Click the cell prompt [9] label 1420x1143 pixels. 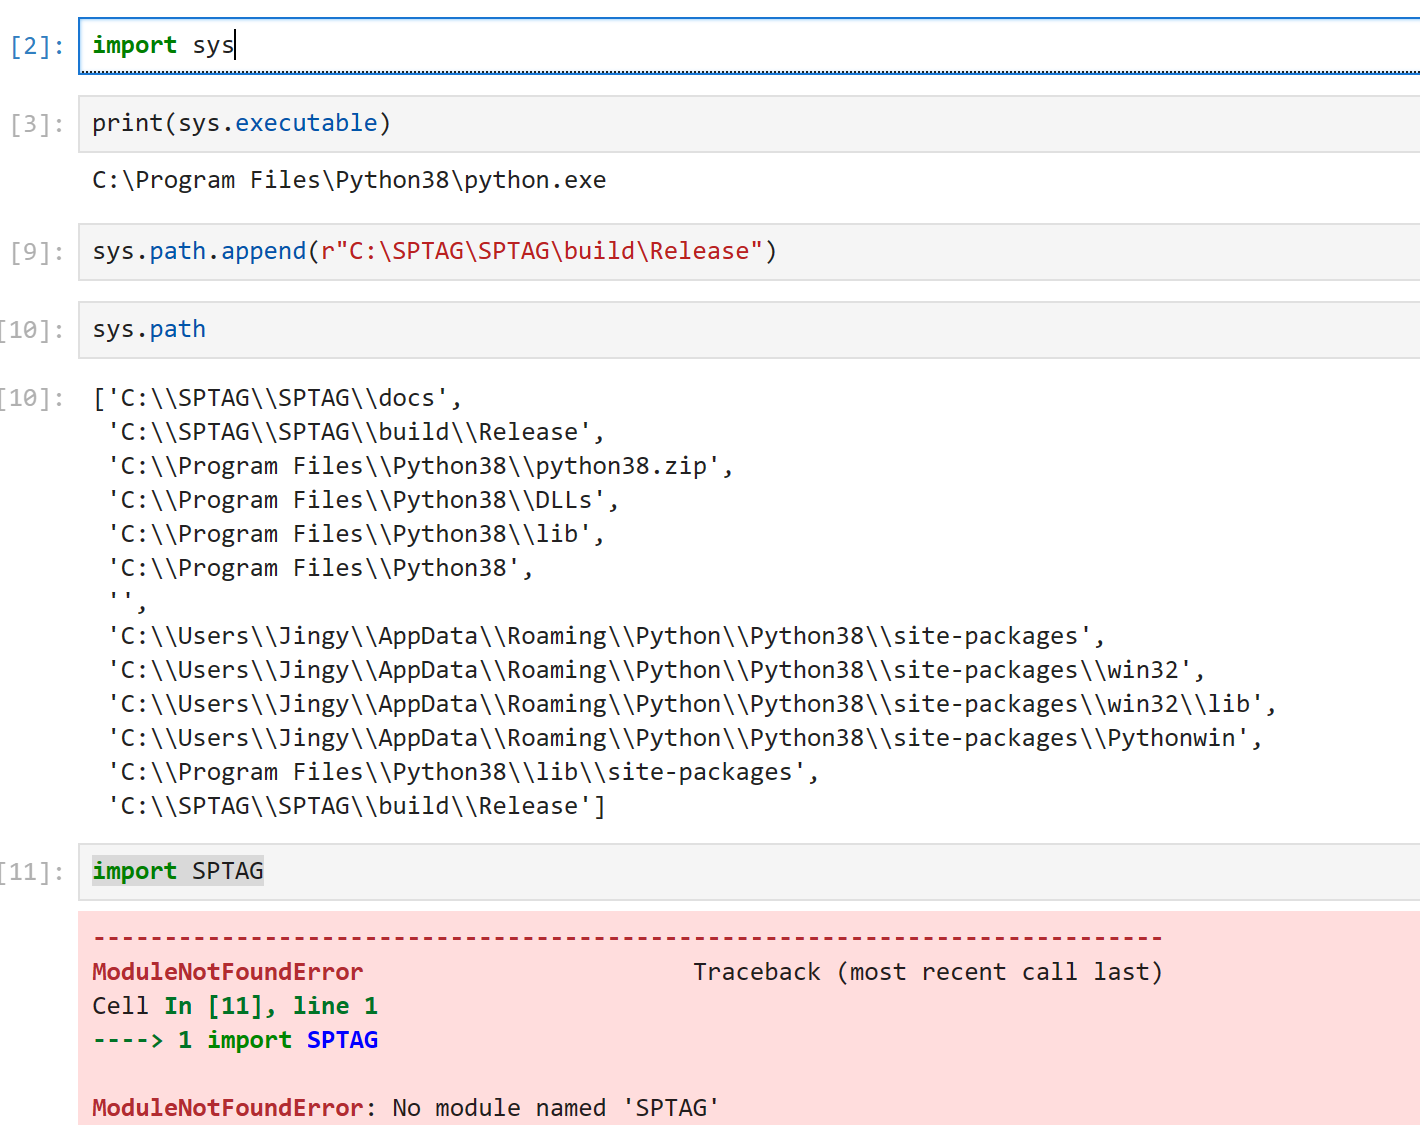click(x=36, y=250)
